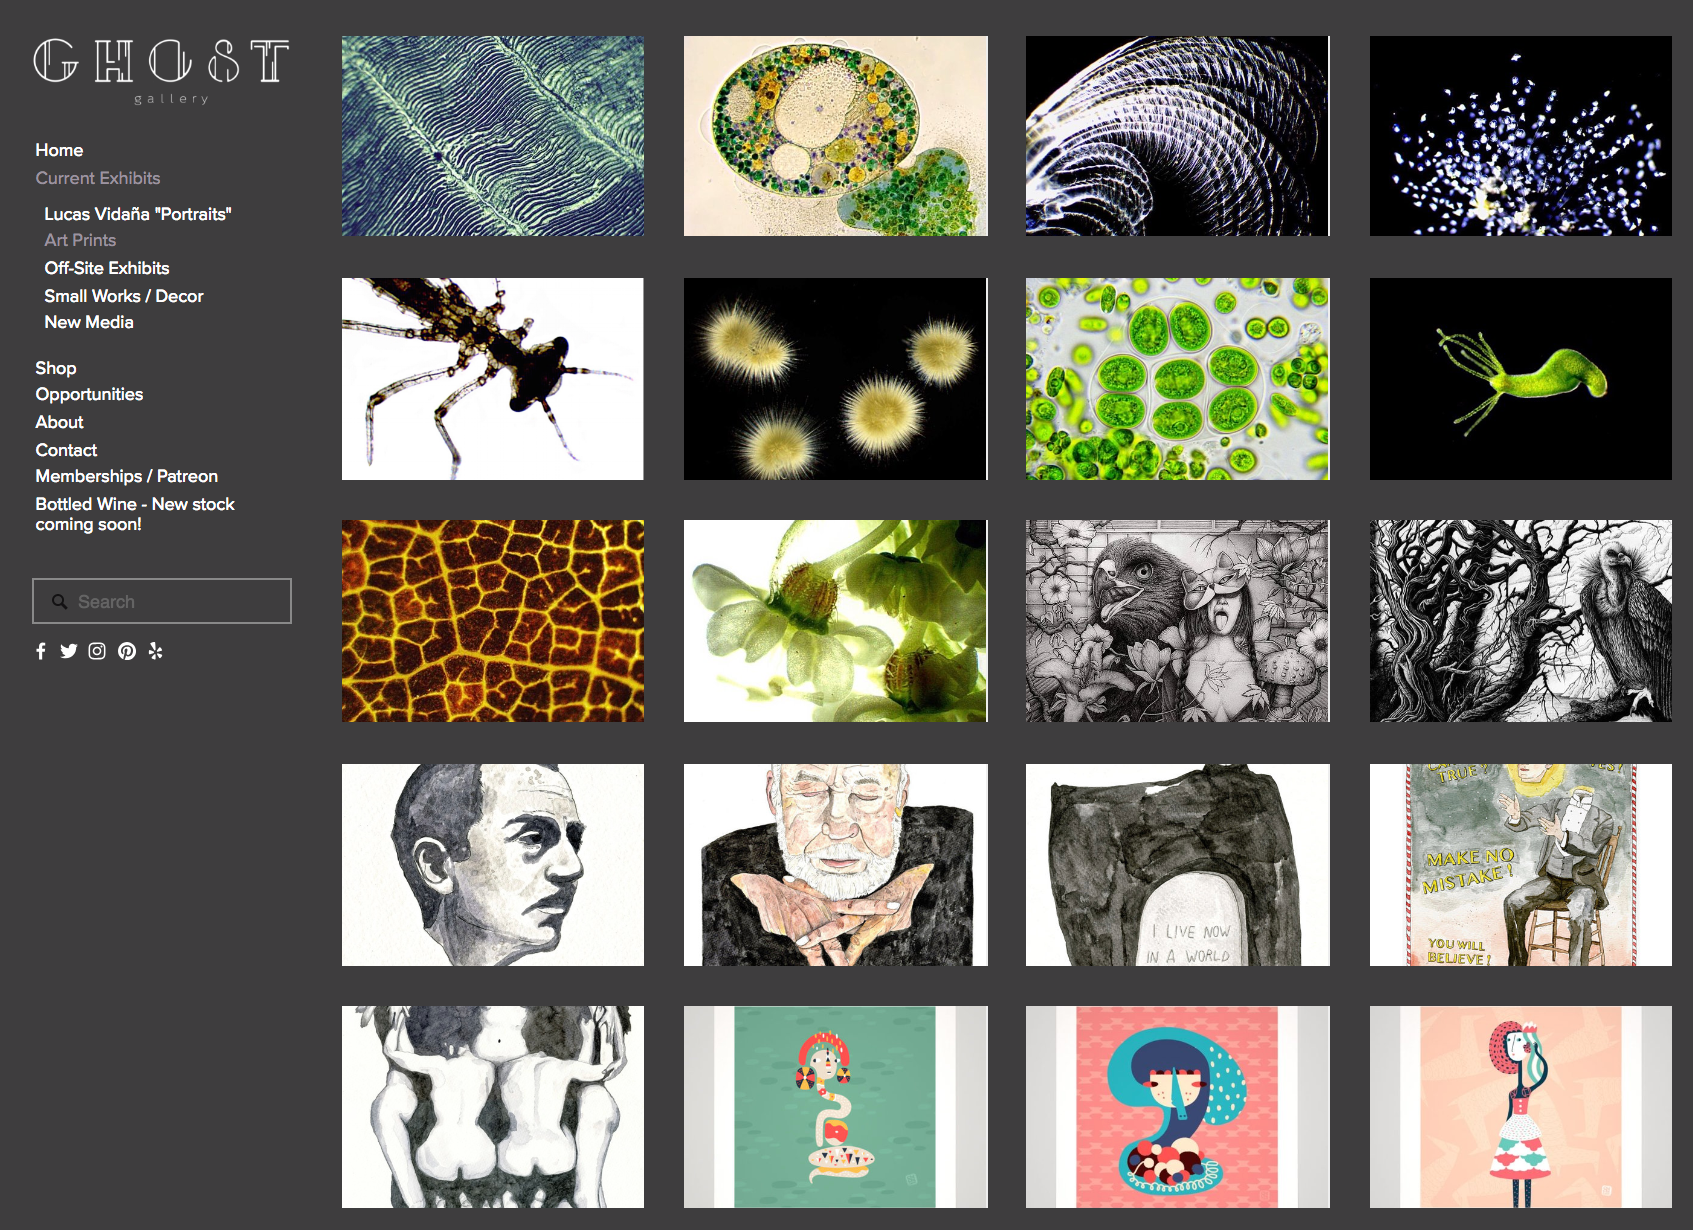Go to the Home page
Image resolution: width=1693 pixels, height=1230 pixels.
coord(59,150)
